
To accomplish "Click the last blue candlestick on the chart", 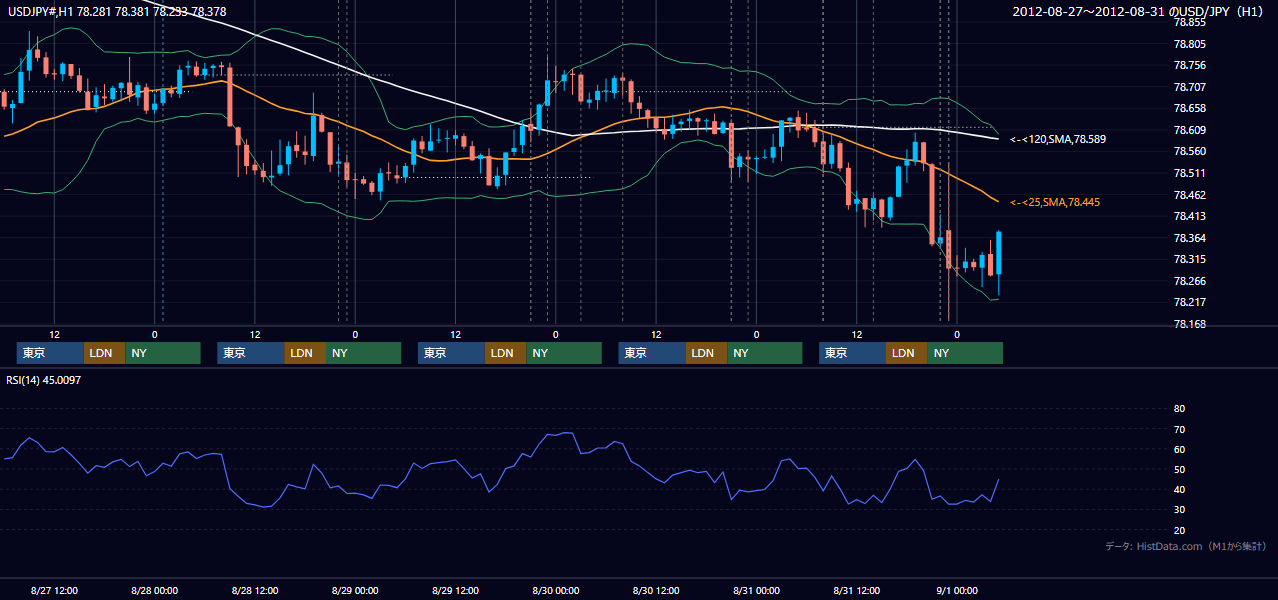I will [998, 253].
